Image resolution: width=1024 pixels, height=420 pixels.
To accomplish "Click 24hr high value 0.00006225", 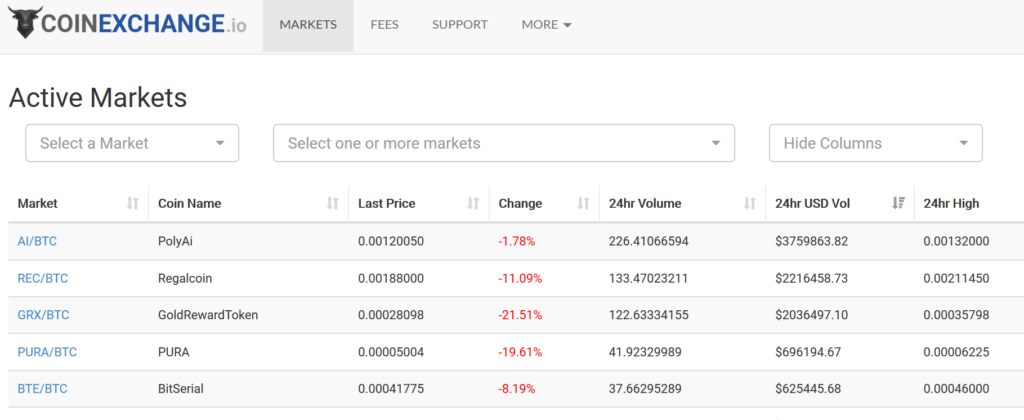I will [x=956, y=352].
